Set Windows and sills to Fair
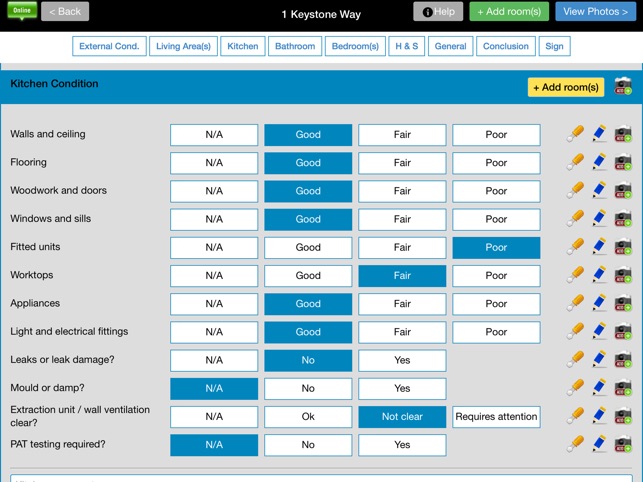 point(402,219)
